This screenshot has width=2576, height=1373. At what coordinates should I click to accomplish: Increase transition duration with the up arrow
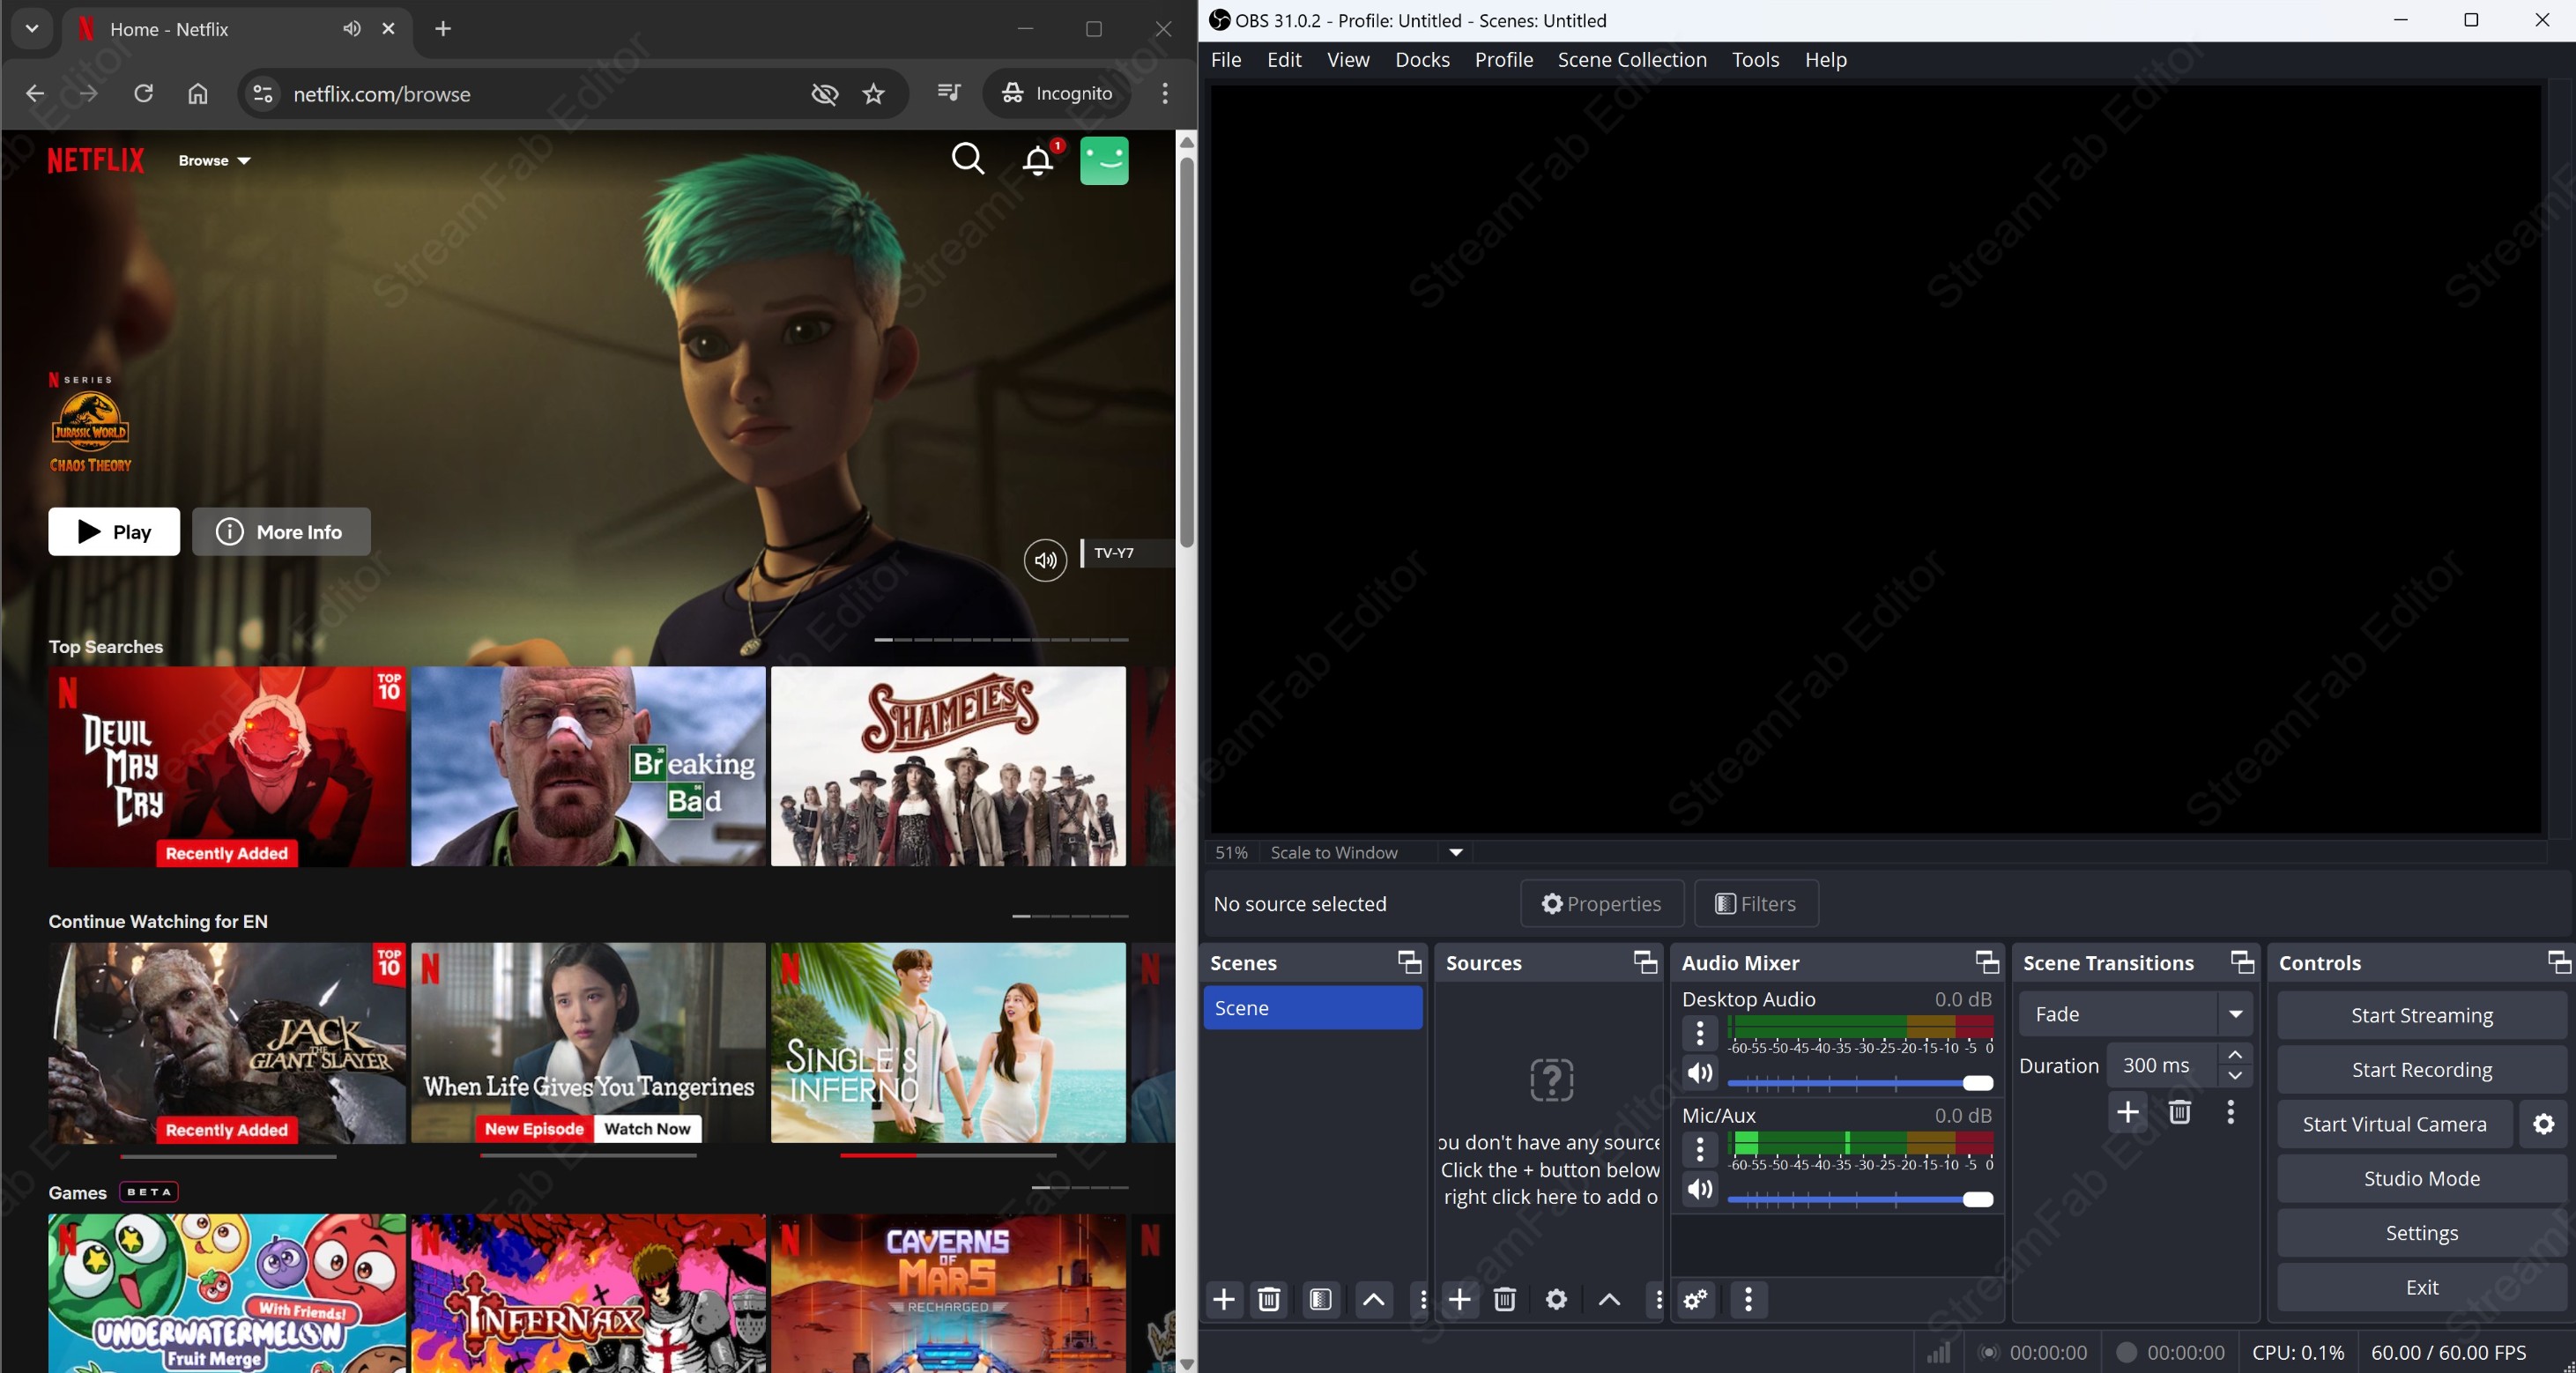tap(2235, 1055)
